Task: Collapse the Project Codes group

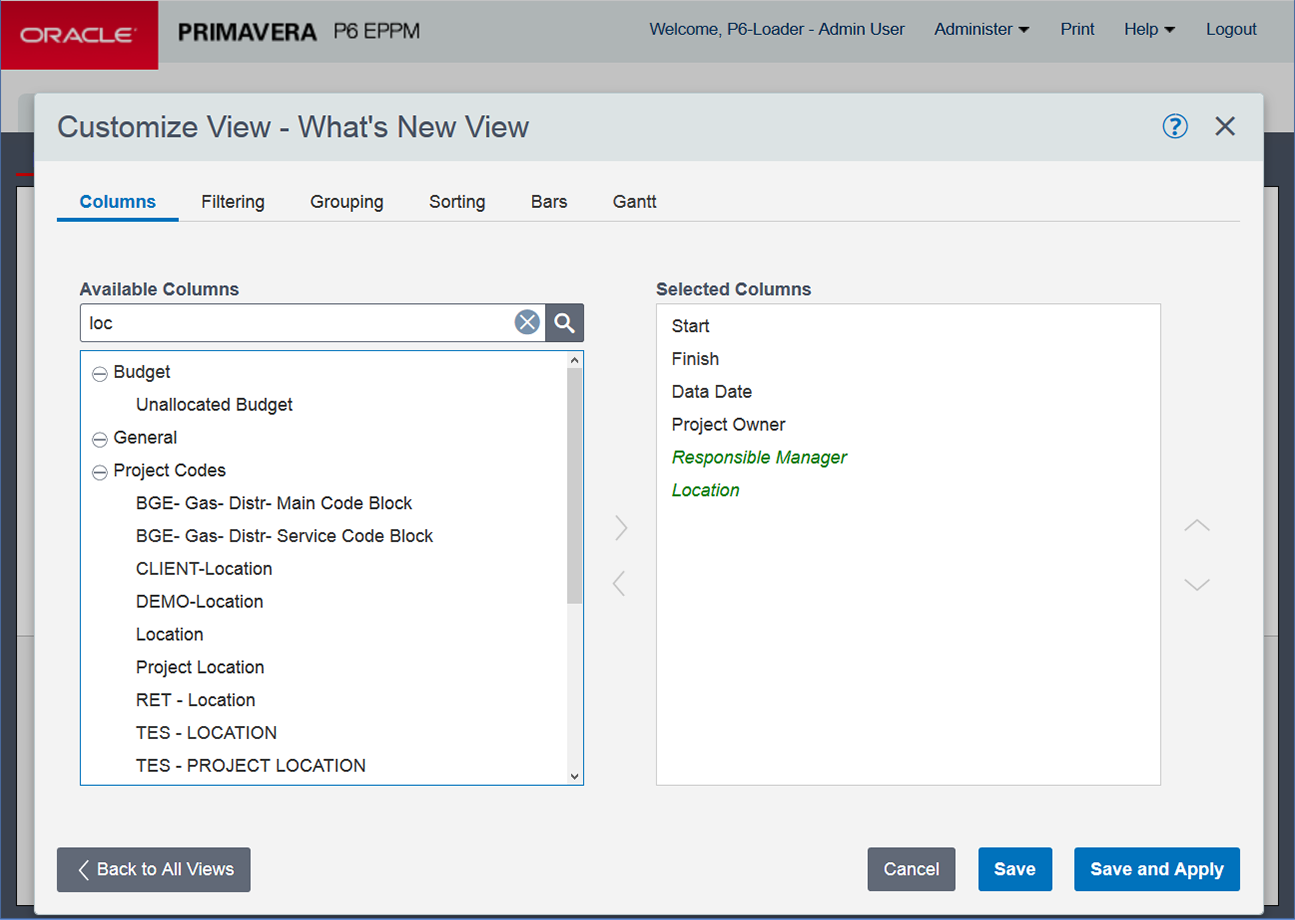Action: pos(99,472)
